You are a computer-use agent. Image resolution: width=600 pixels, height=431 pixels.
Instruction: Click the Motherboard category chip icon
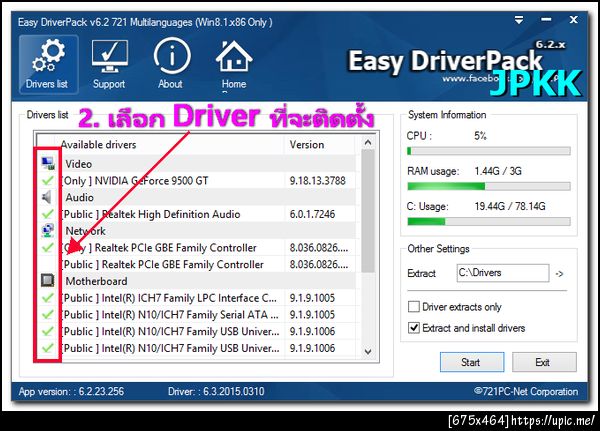48,281
